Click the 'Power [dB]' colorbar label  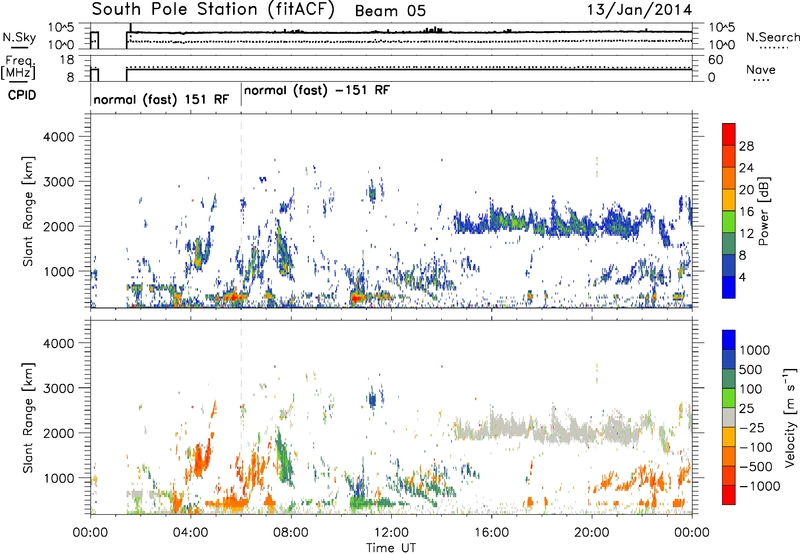tap(764, 211)
